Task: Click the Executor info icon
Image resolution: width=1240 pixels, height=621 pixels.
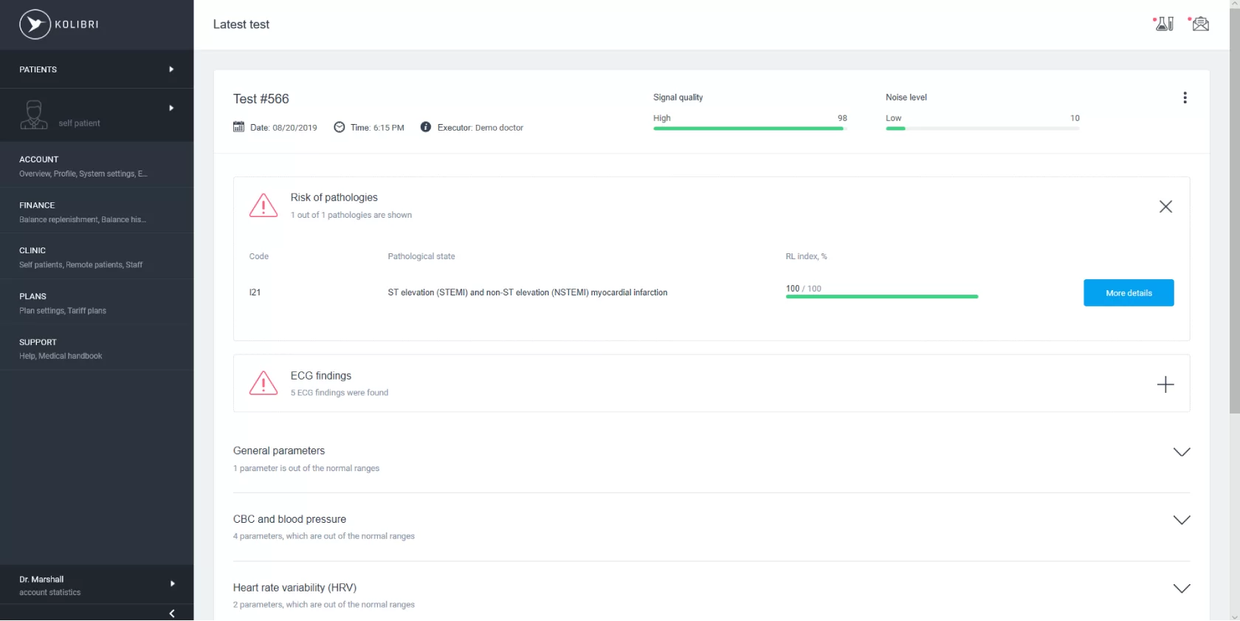Action: (x=426, y=127)
